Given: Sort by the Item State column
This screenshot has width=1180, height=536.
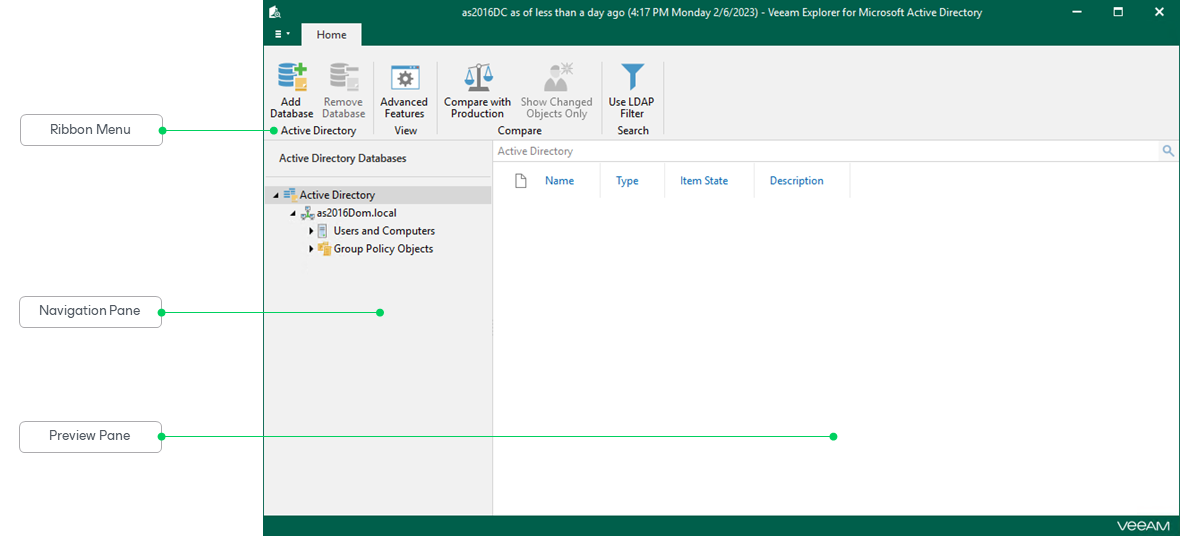Looking at the screenshot, I should (703, 181).
